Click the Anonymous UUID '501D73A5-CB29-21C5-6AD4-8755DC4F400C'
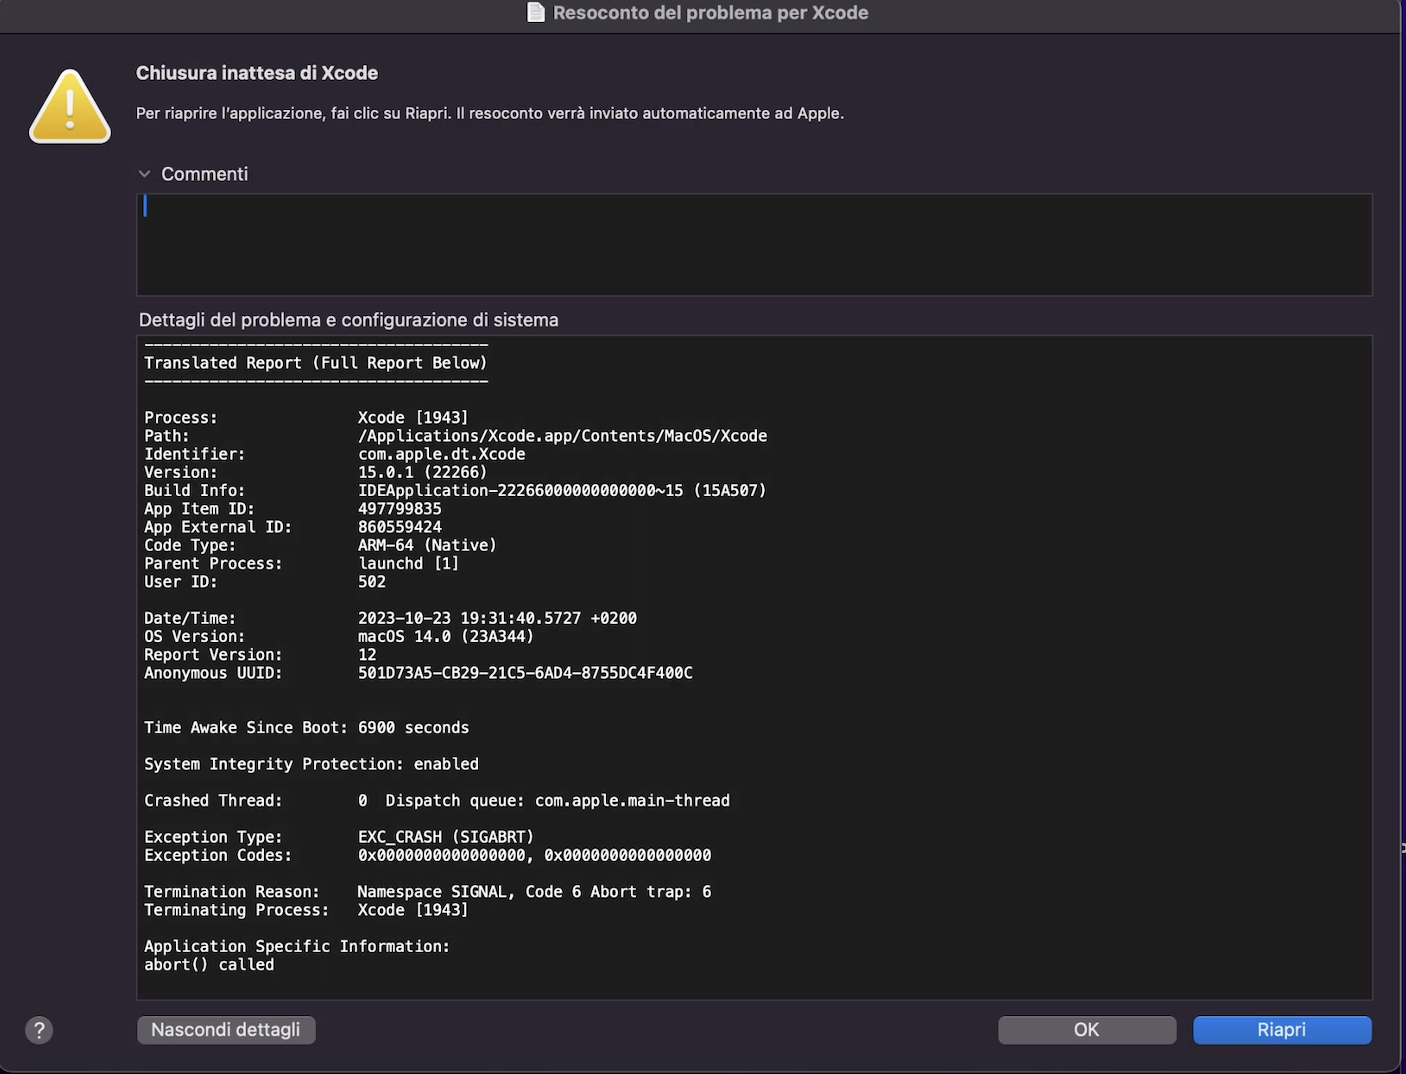1406x1074 pixels. pyautogui.click(x=525, y=673)
